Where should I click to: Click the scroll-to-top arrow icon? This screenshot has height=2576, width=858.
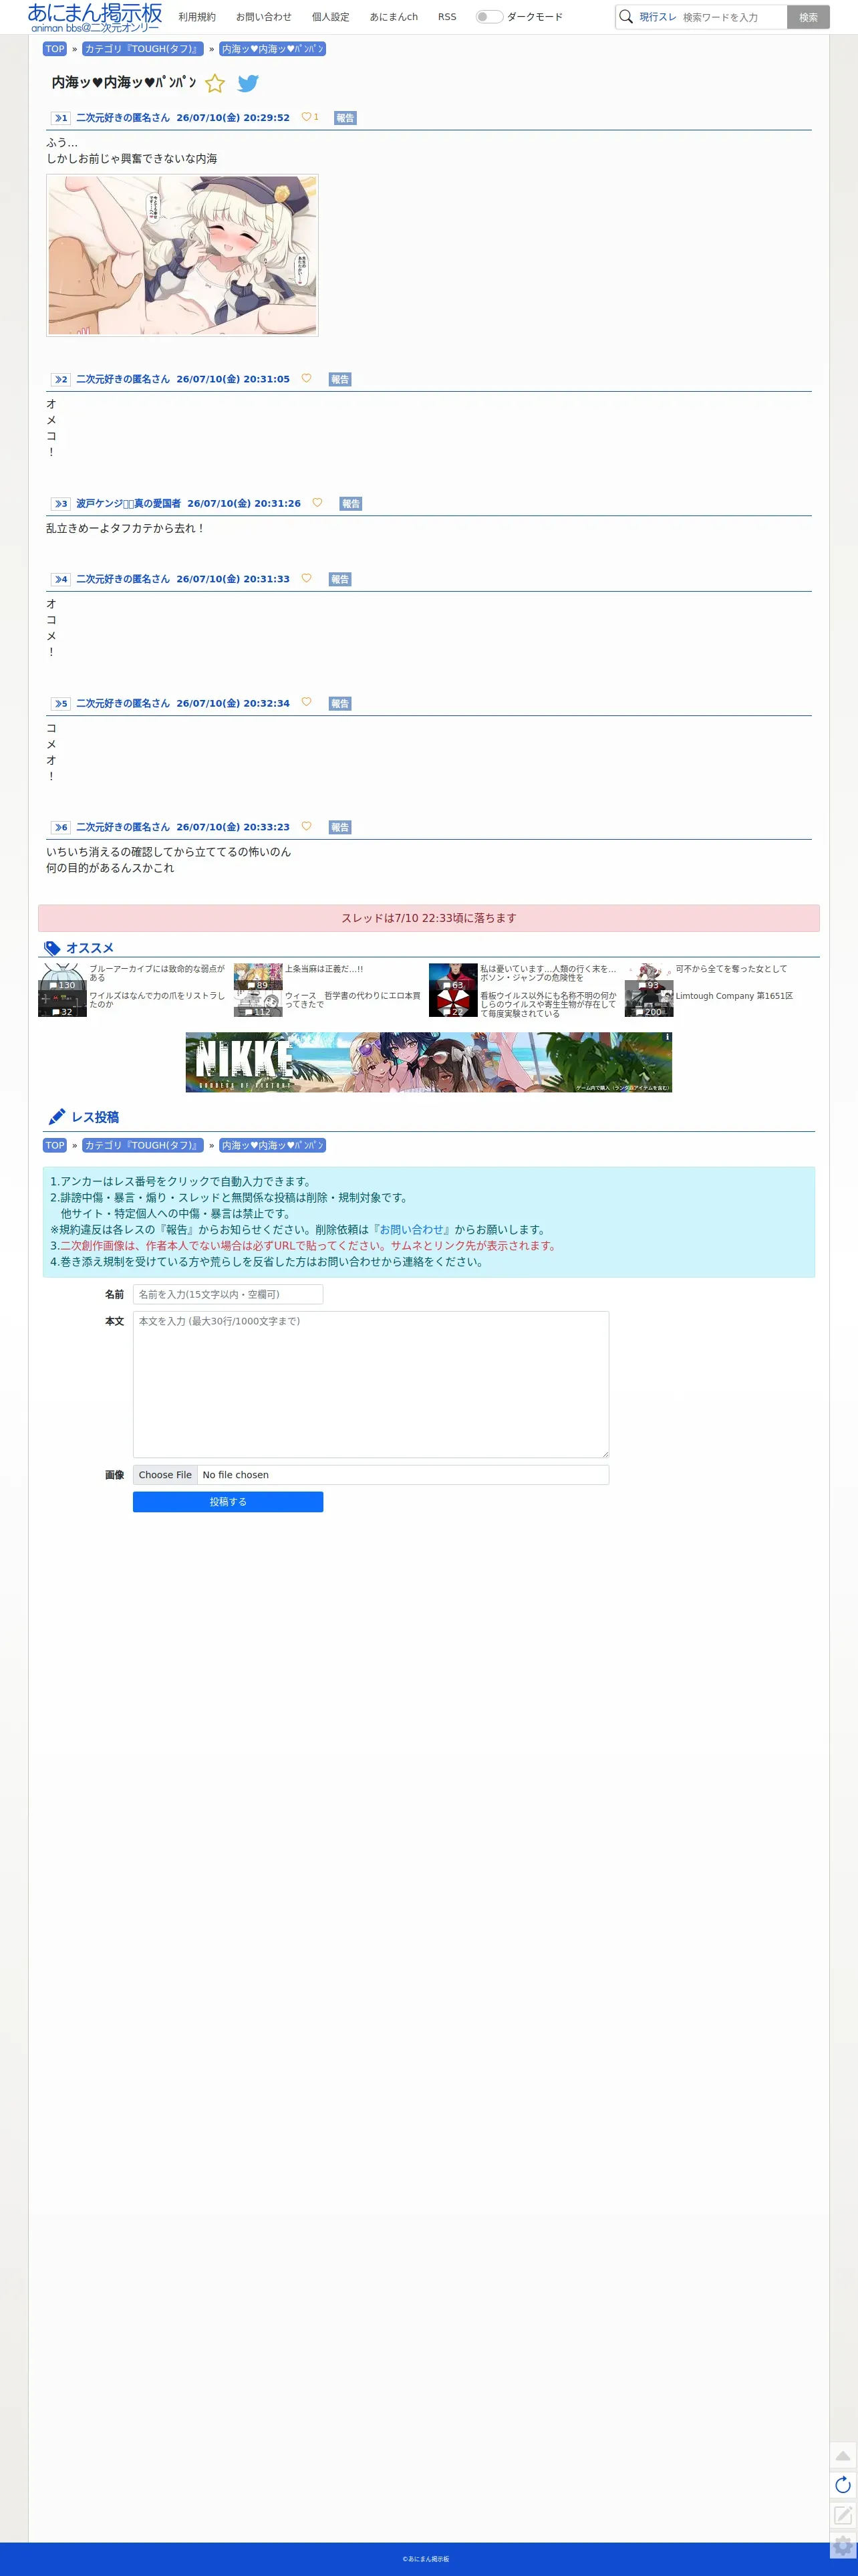pyautogui.click(x=843, y=2455)
